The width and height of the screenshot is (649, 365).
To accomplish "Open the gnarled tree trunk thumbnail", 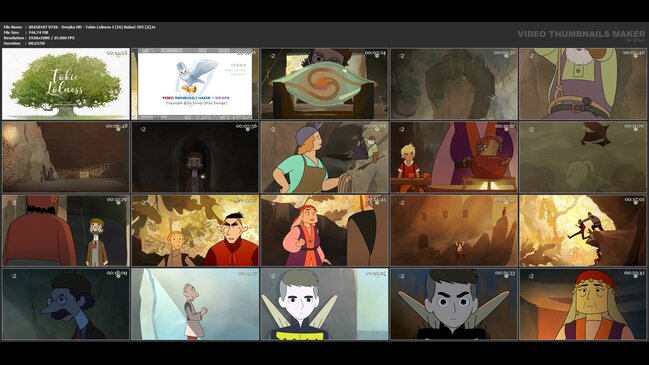I will click(x=454, y=84).
